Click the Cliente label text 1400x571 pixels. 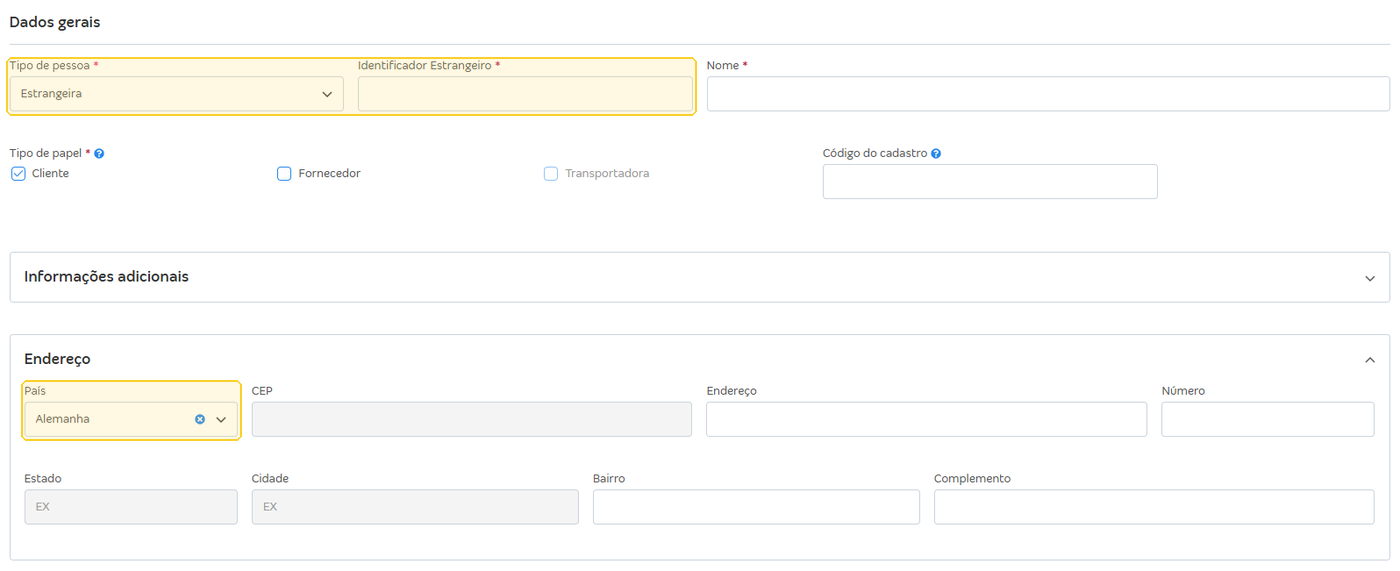coord(50,174)
